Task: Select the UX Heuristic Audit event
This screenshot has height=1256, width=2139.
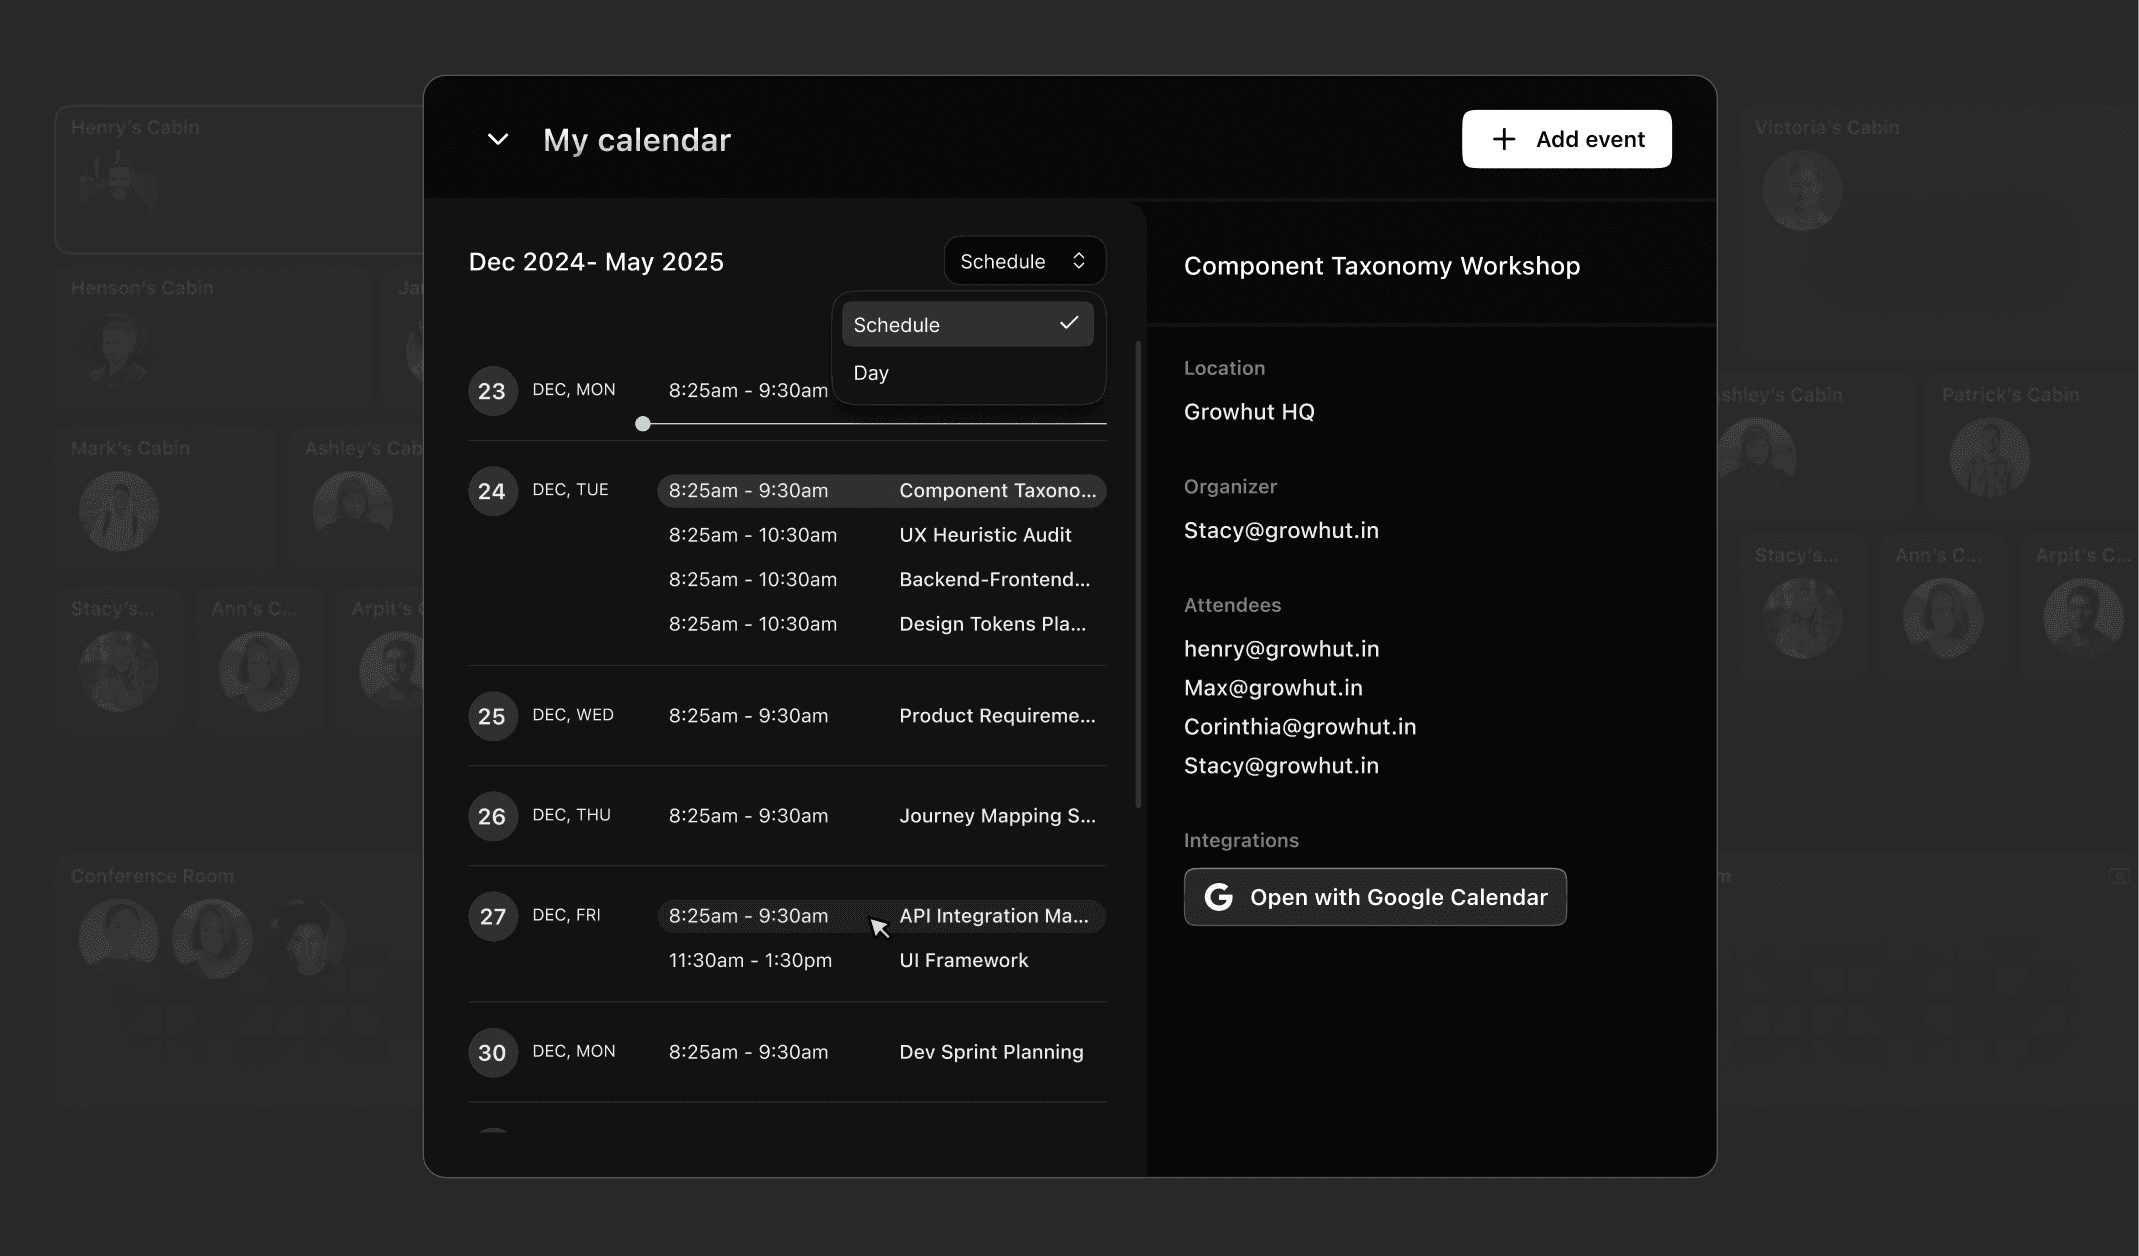Action: 984,535
